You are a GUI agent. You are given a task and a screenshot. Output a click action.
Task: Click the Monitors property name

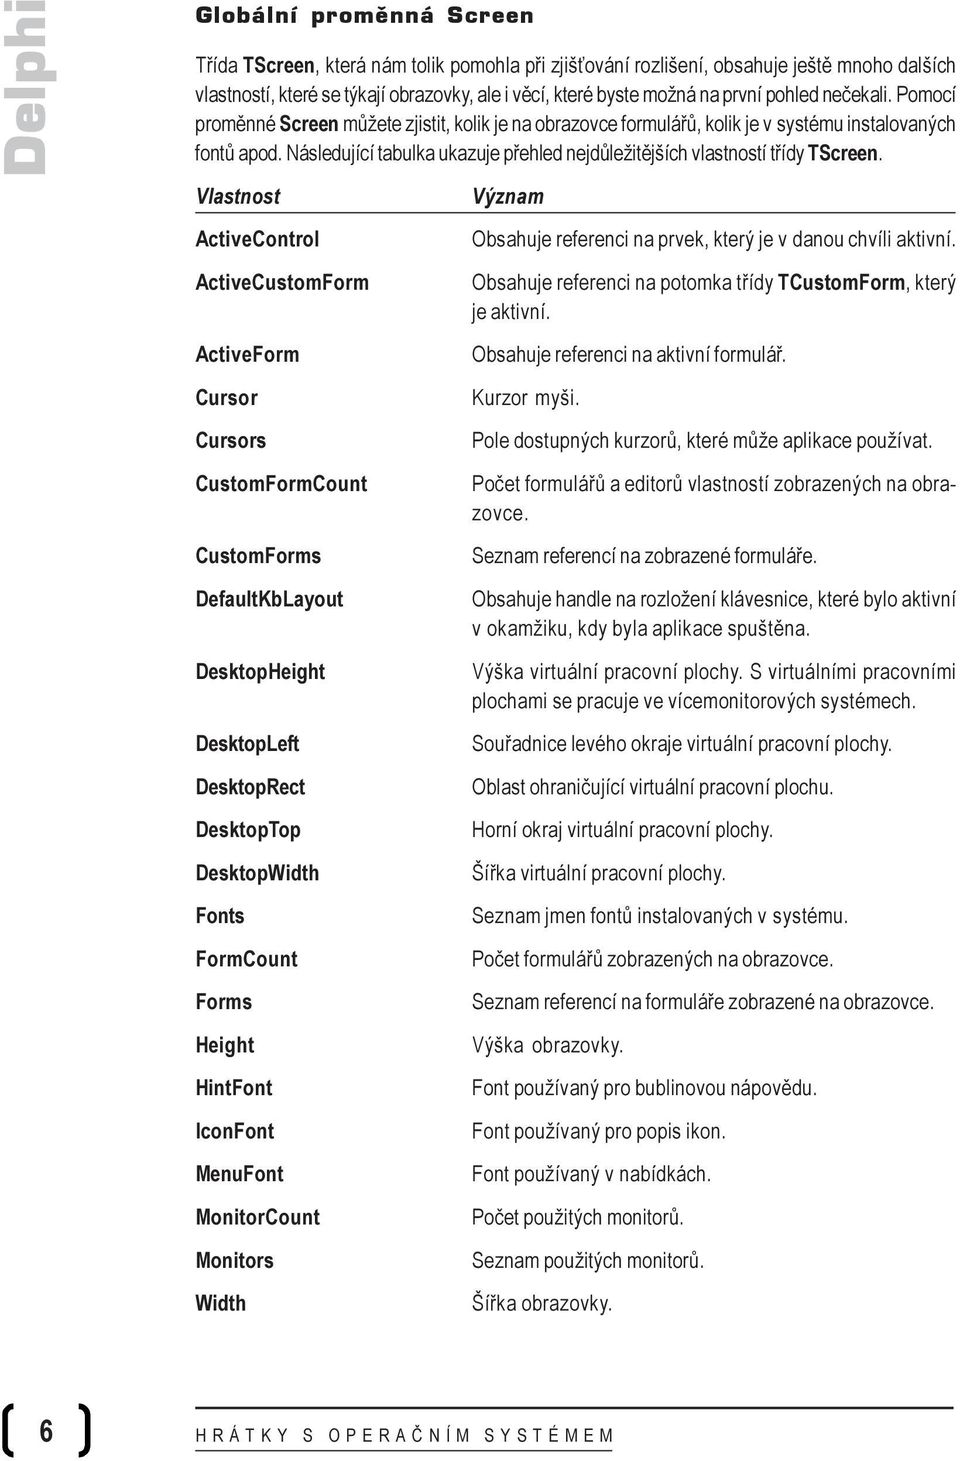(234, 1260)
